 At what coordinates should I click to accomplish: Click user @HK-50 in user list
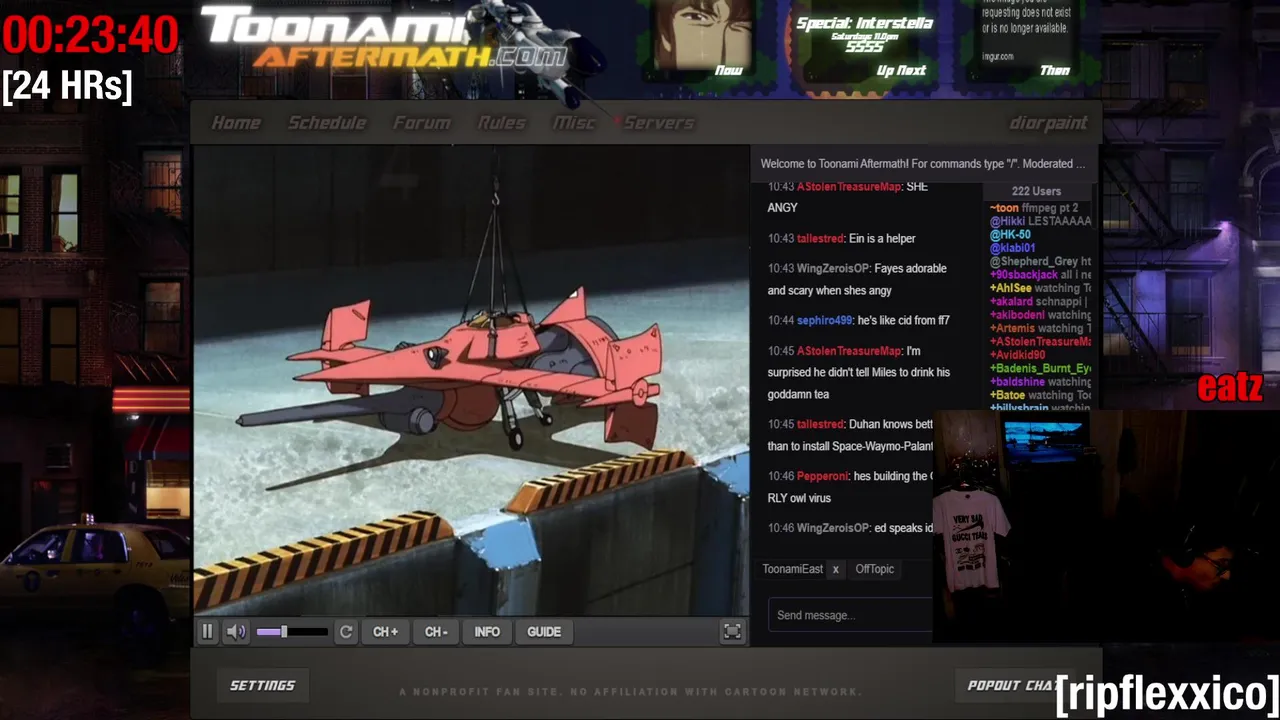[1010, 235]
